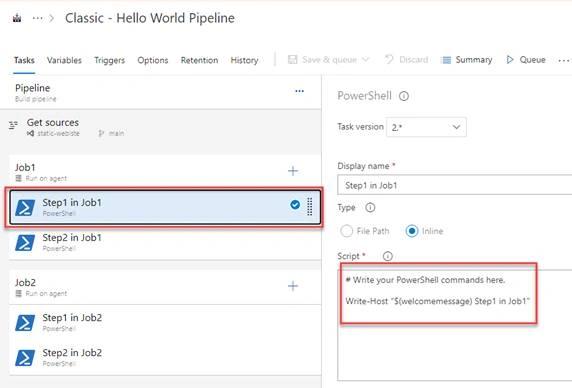Select the File Path radio button
Image resolution: width=572 pixels, height=388 pixels.
tap(346, 231)
